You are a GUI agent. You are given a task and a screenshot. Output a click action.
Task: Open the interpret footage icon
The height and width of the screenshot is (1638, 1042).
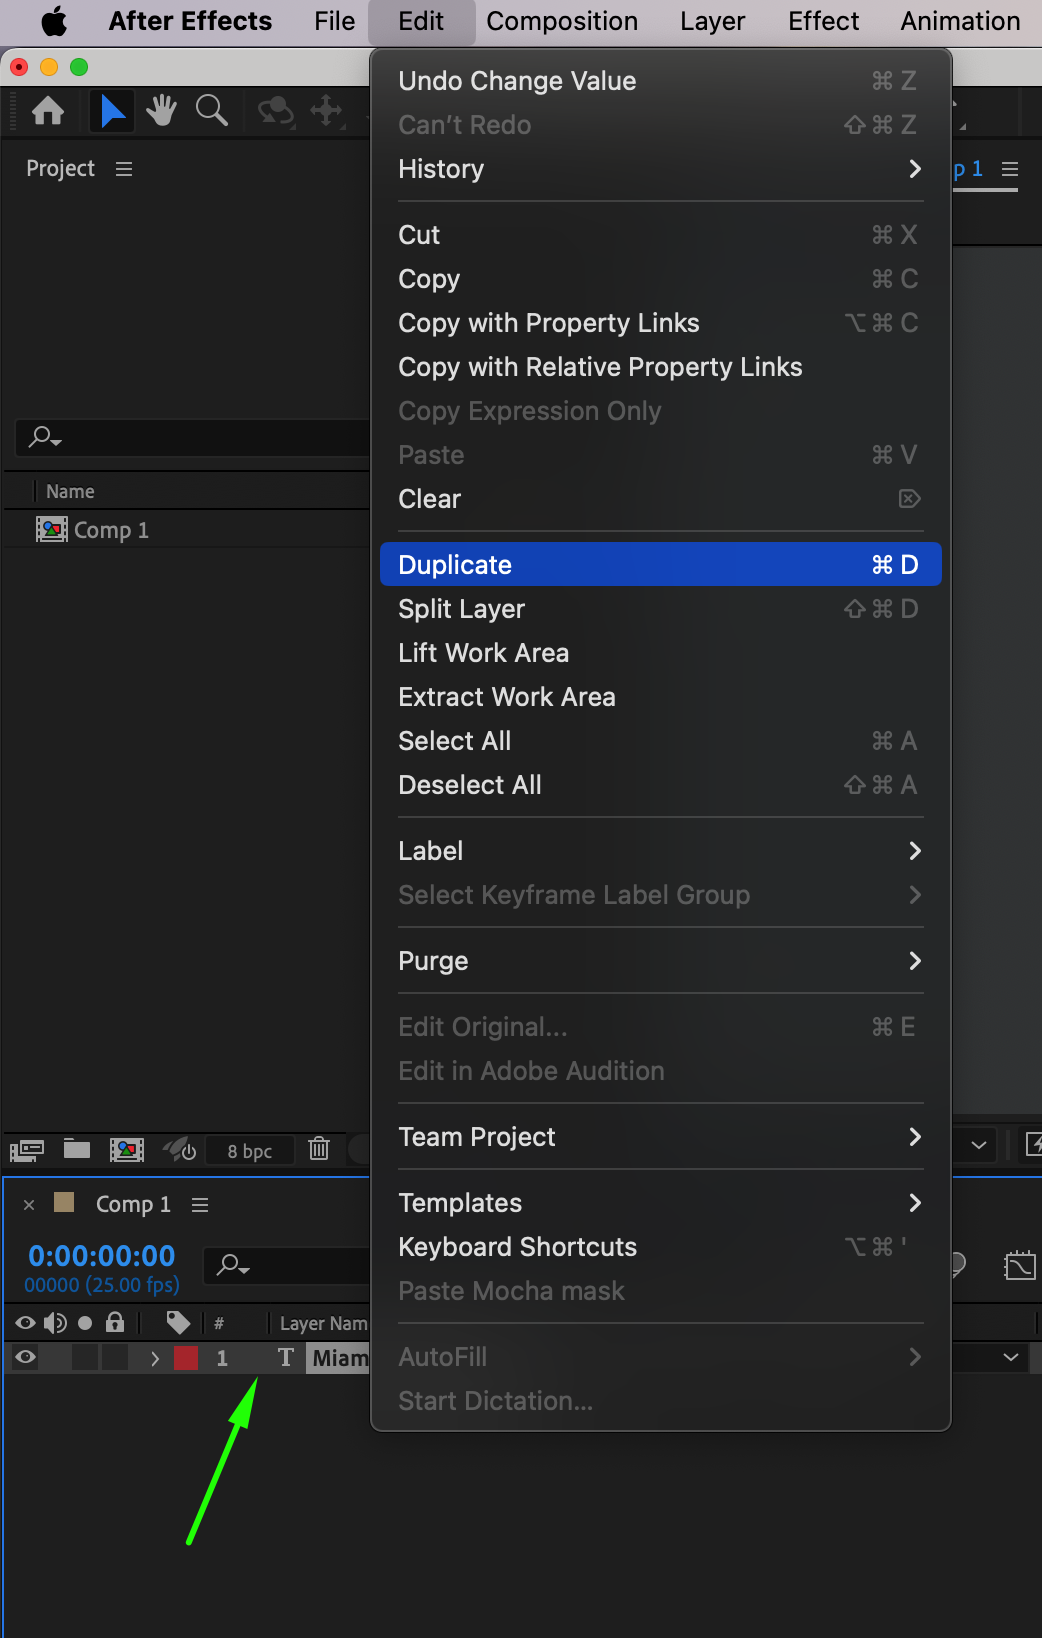(27, 1150)
